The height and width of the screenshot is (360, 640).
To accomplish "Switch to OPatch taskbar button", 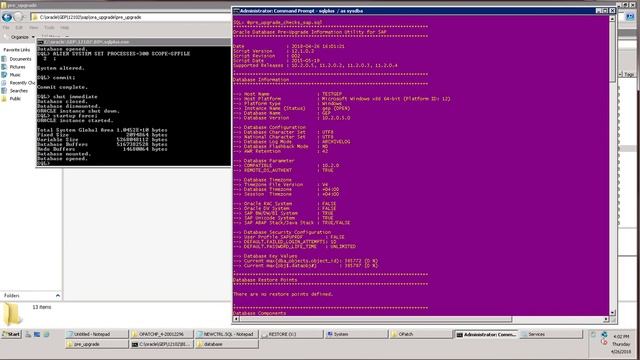I will point(421,334).
